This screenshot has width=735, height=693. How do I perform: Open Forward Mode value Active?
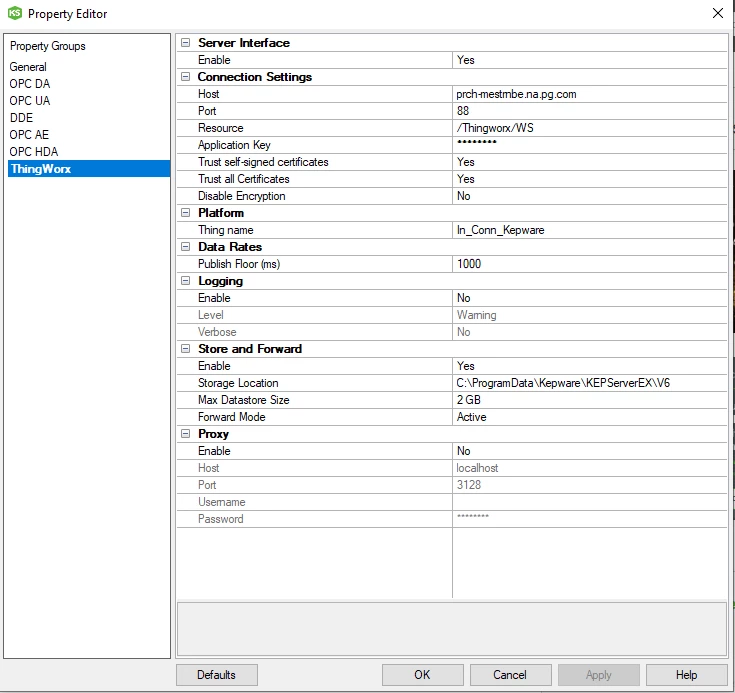(x=590, y=417)
